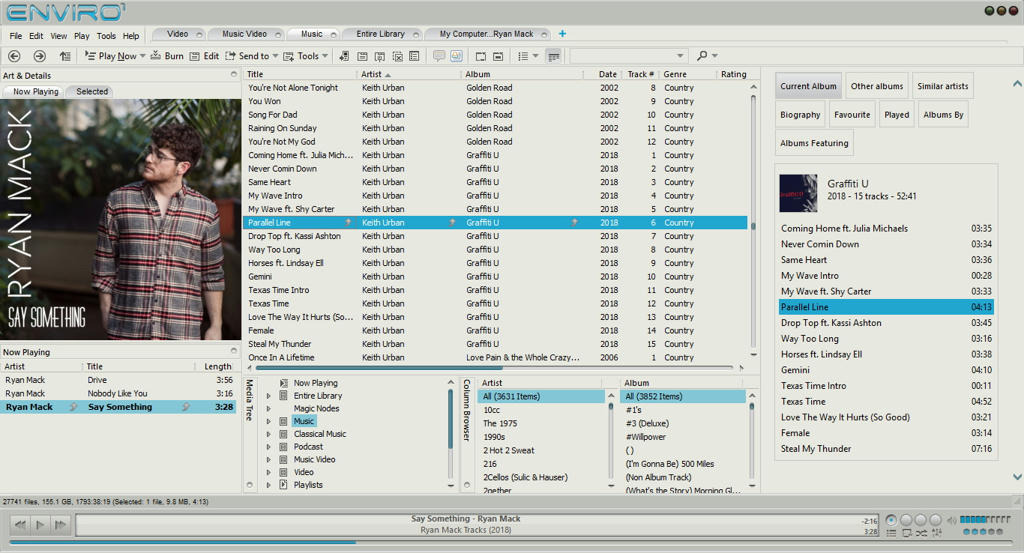
Task: Open the search options dropdown arrow
Action: (x=714, y=56)
